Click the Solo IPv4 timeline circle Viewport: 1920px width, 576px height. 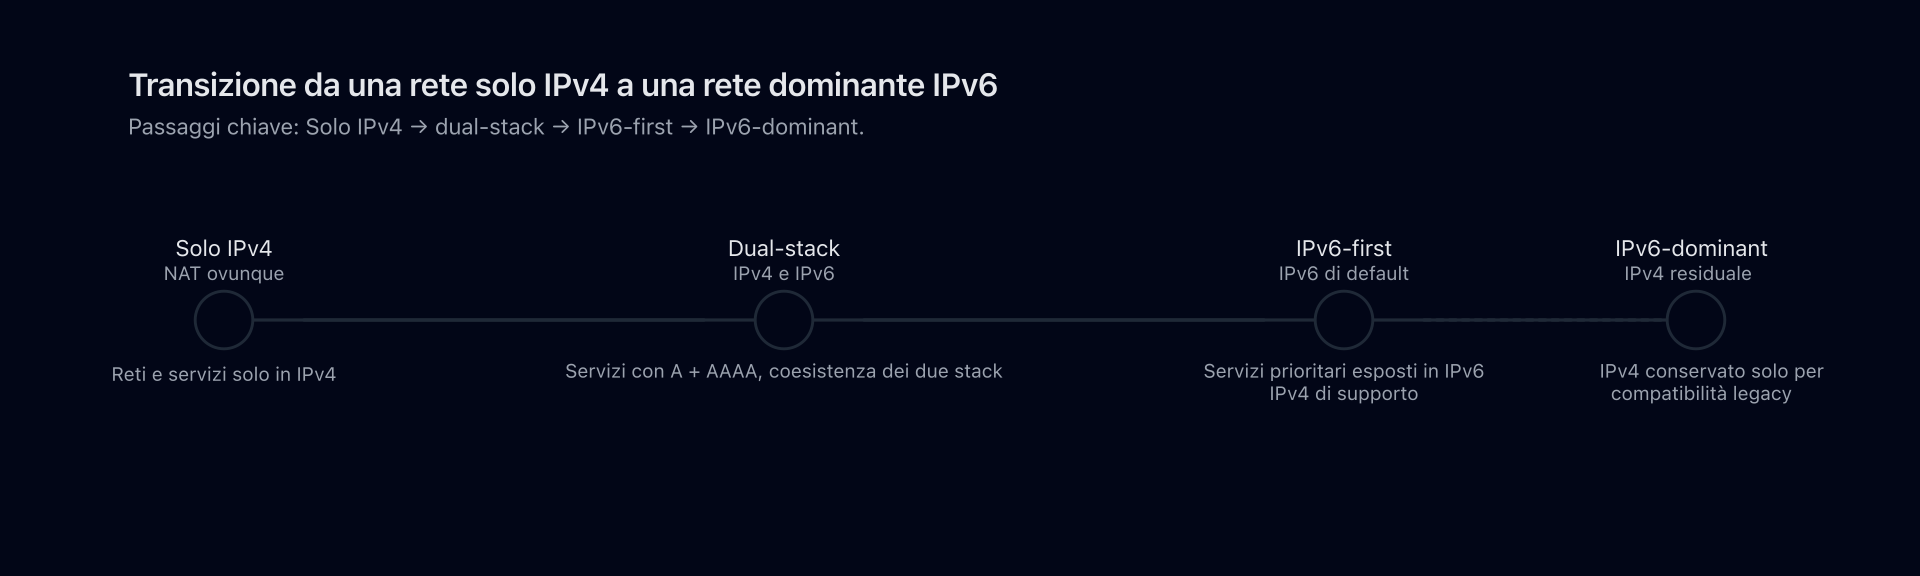224,321
